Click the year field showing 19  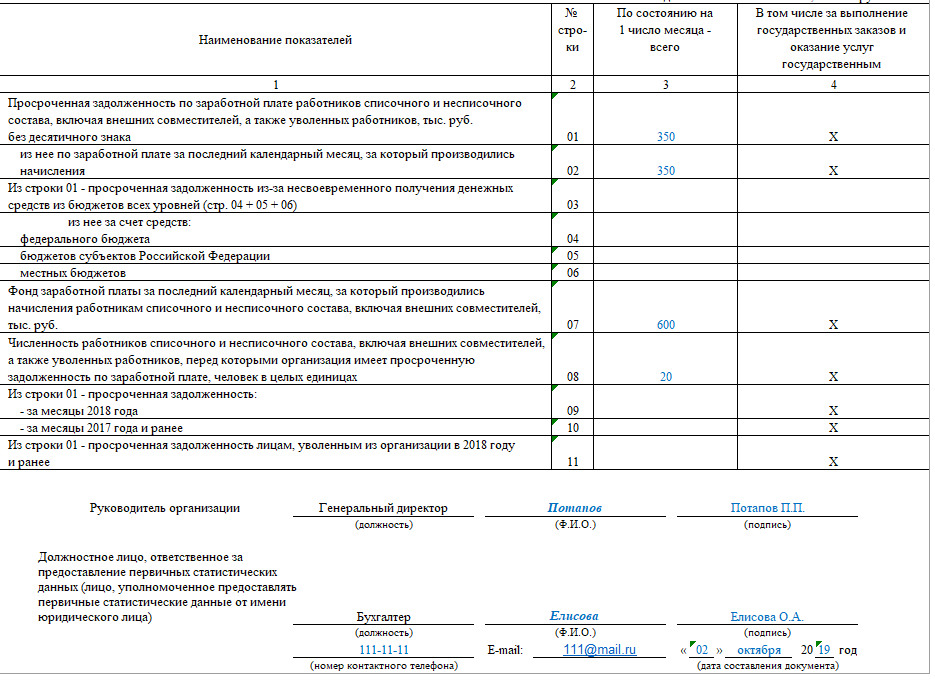823,650
